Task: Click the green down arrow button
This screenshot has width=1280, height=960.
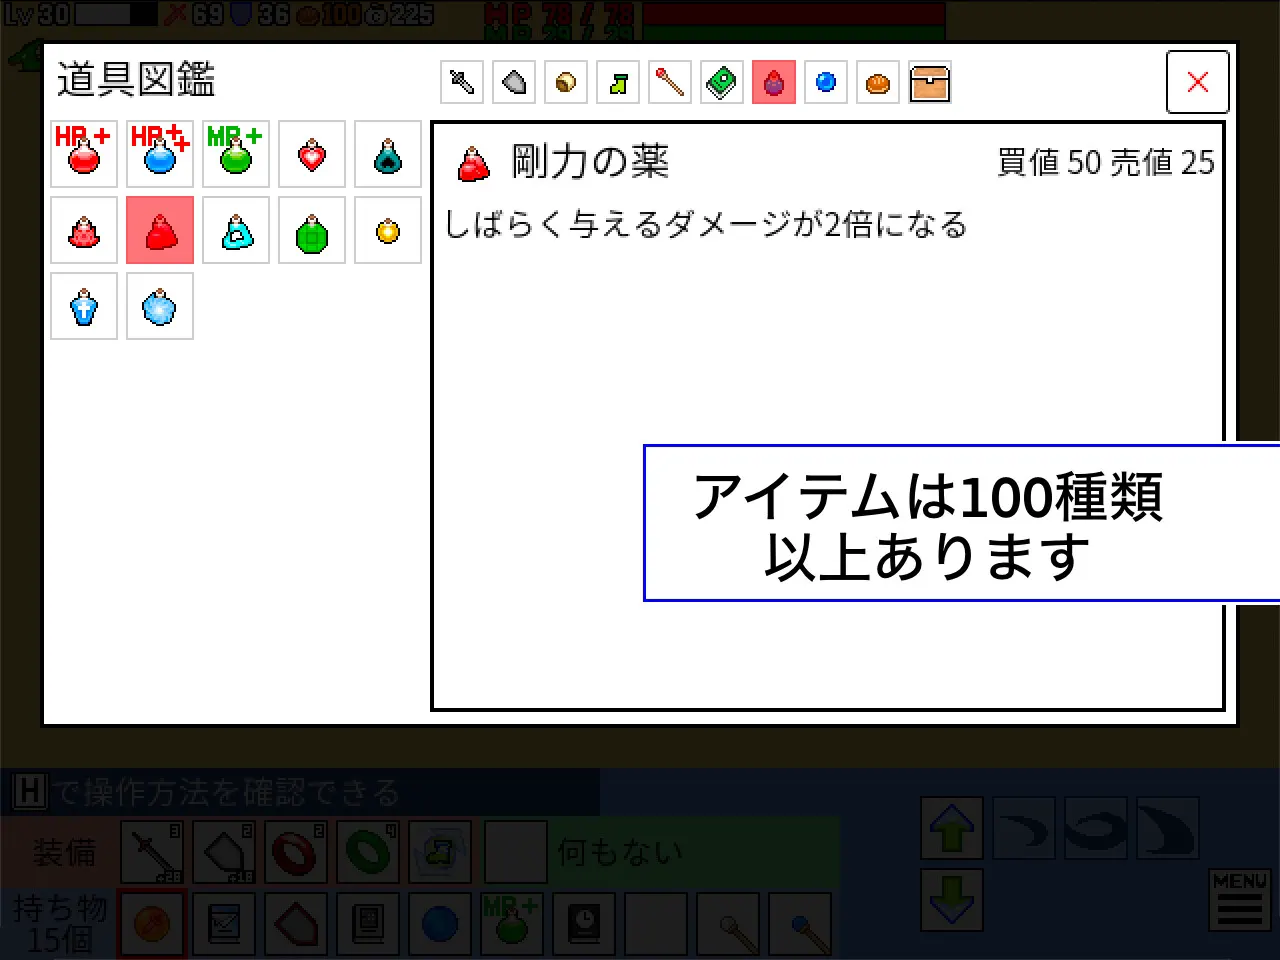Action: pyautogui.click(x=952, y=900)
